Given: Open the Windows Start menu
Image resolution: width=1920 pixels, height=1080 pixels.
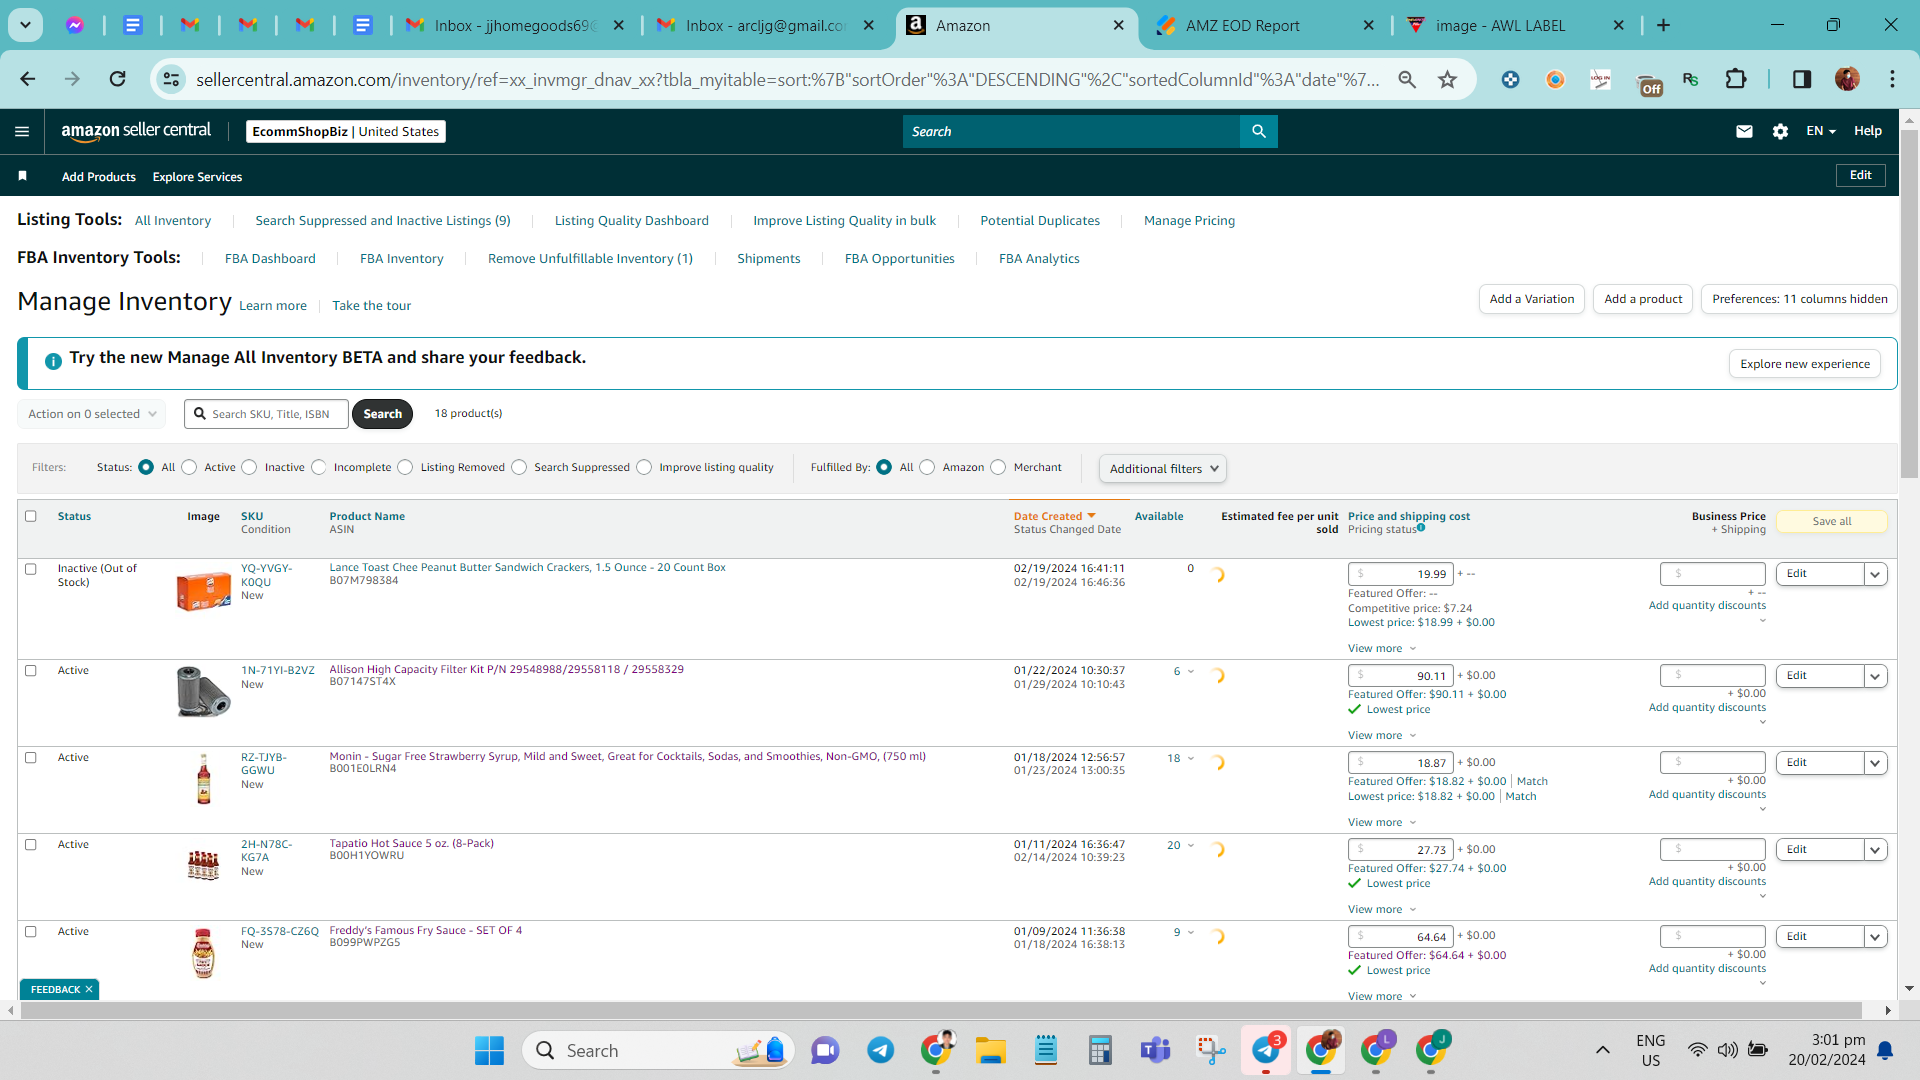Looking at the screenshot, I should click(x=489, y=1050).
